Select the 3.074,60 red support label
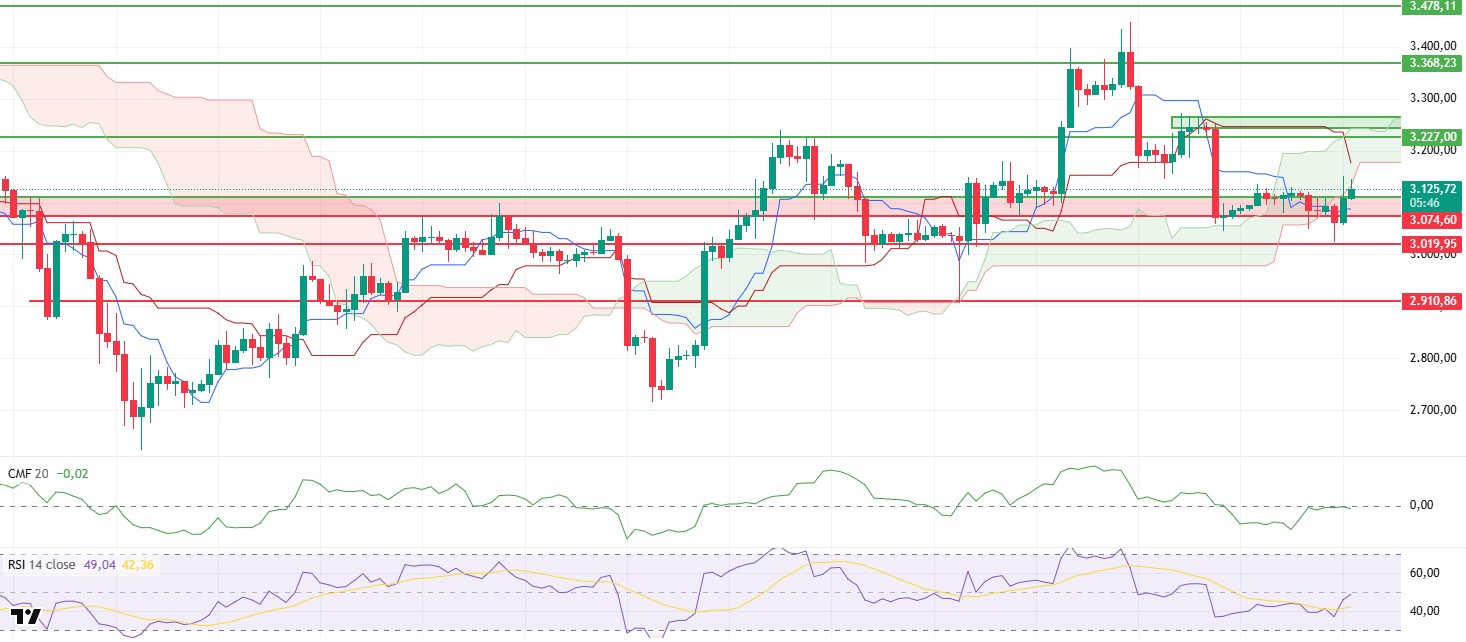 tap(1432, 219)
